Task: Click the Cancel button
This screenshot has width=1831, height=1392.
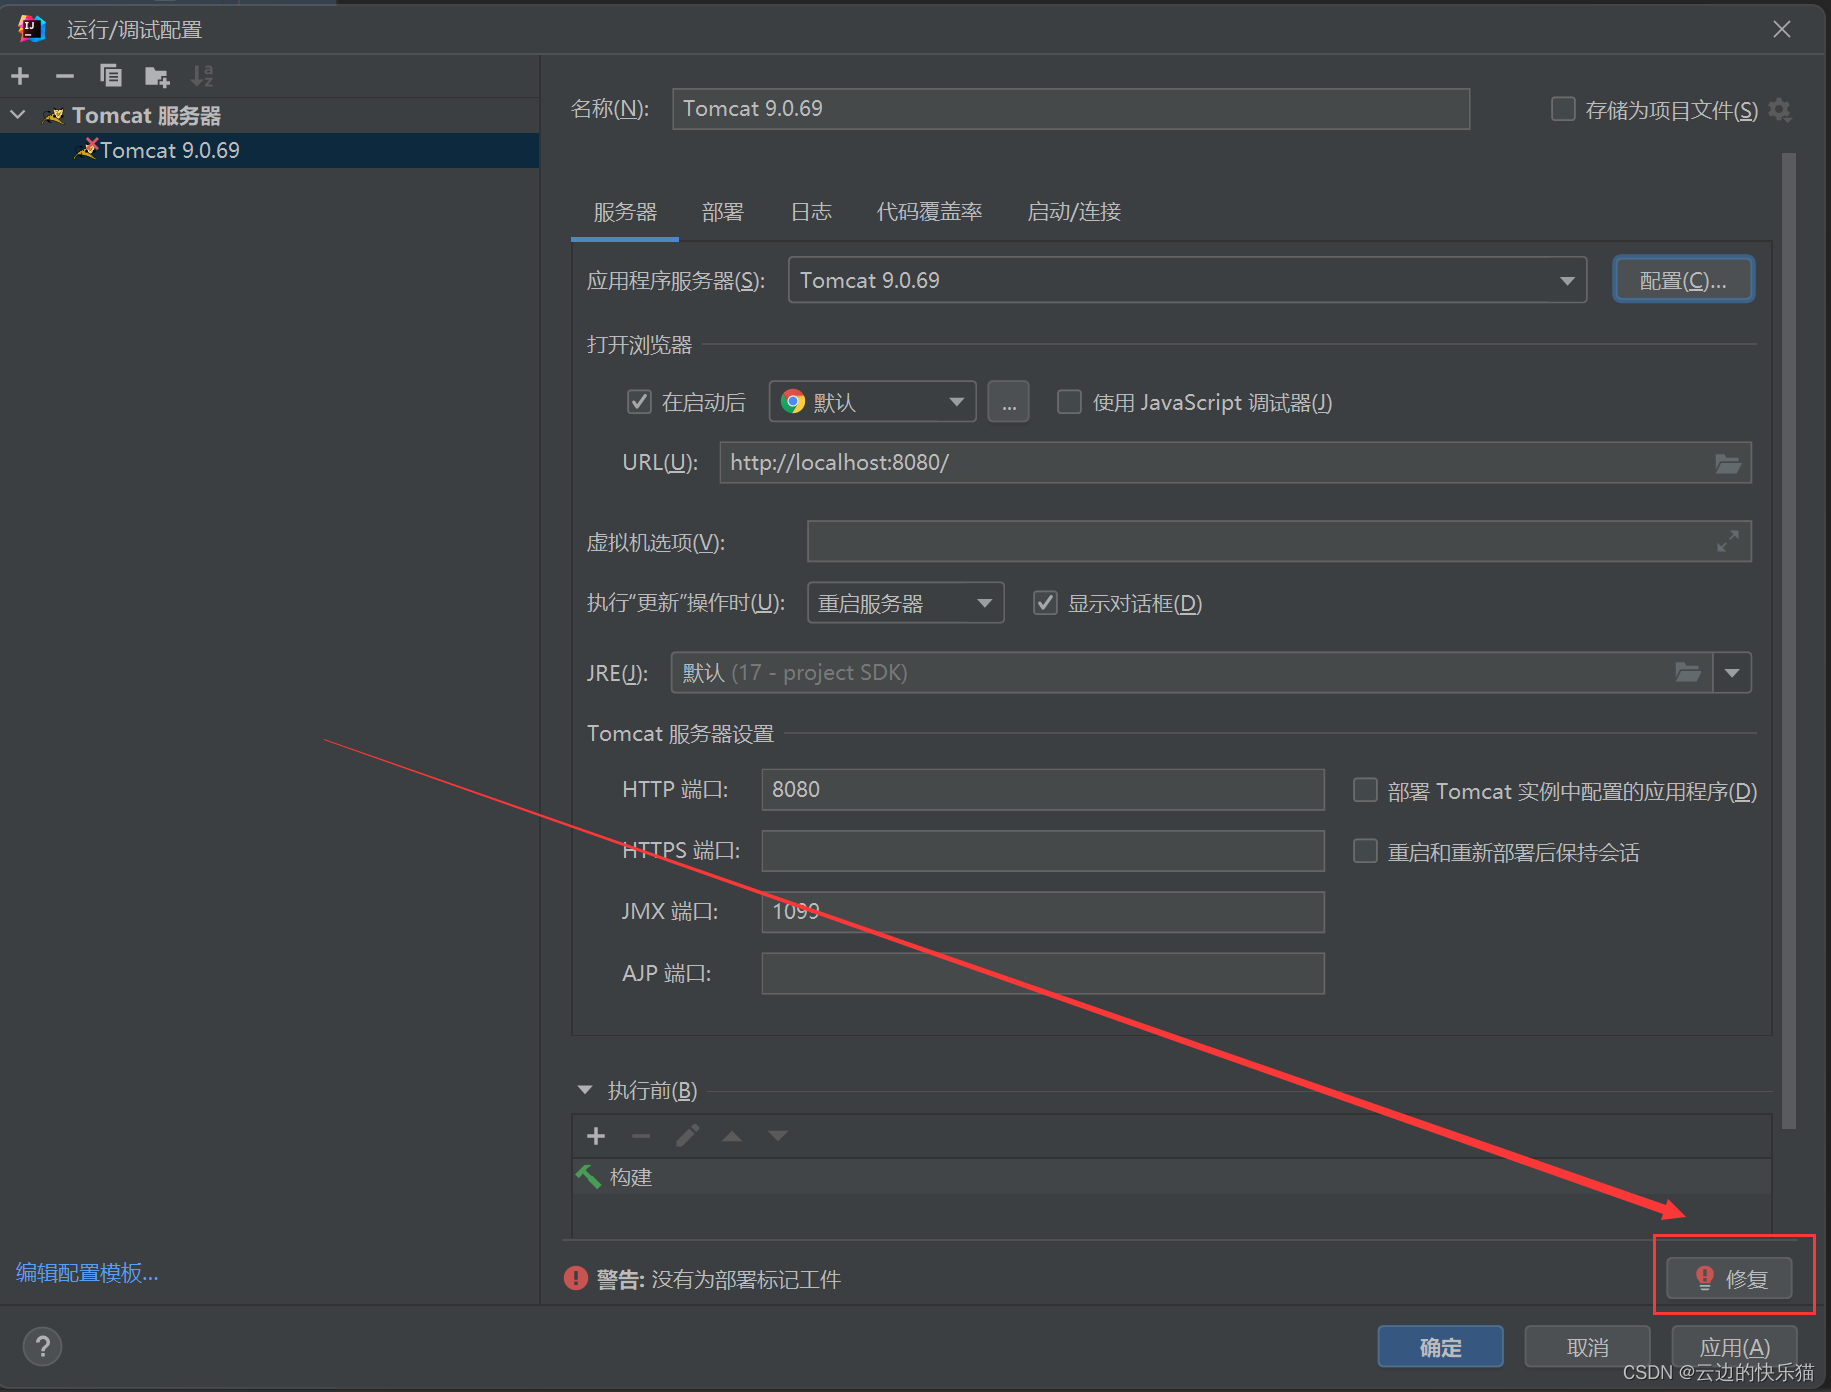Action: point(1587,1347)
